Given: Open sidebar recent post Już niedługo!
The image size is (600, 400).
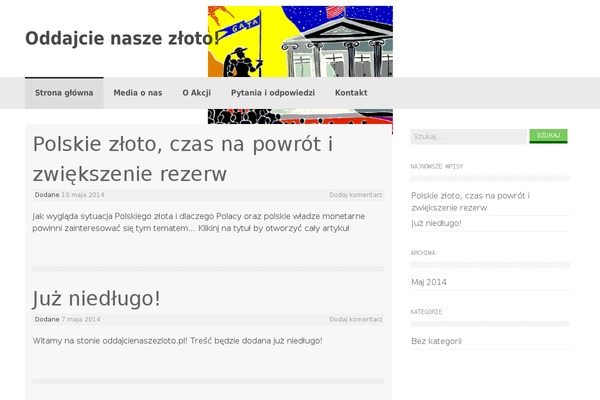Looking at the screenshot, I should pos(436,223).
